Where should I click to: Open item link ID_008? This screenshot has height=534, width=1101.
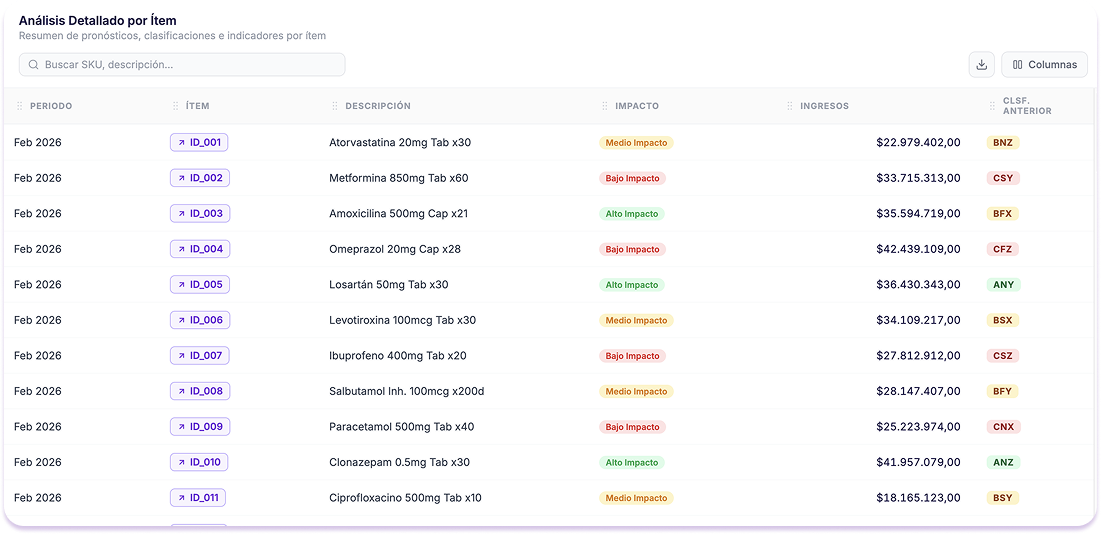tap(200, 391)
